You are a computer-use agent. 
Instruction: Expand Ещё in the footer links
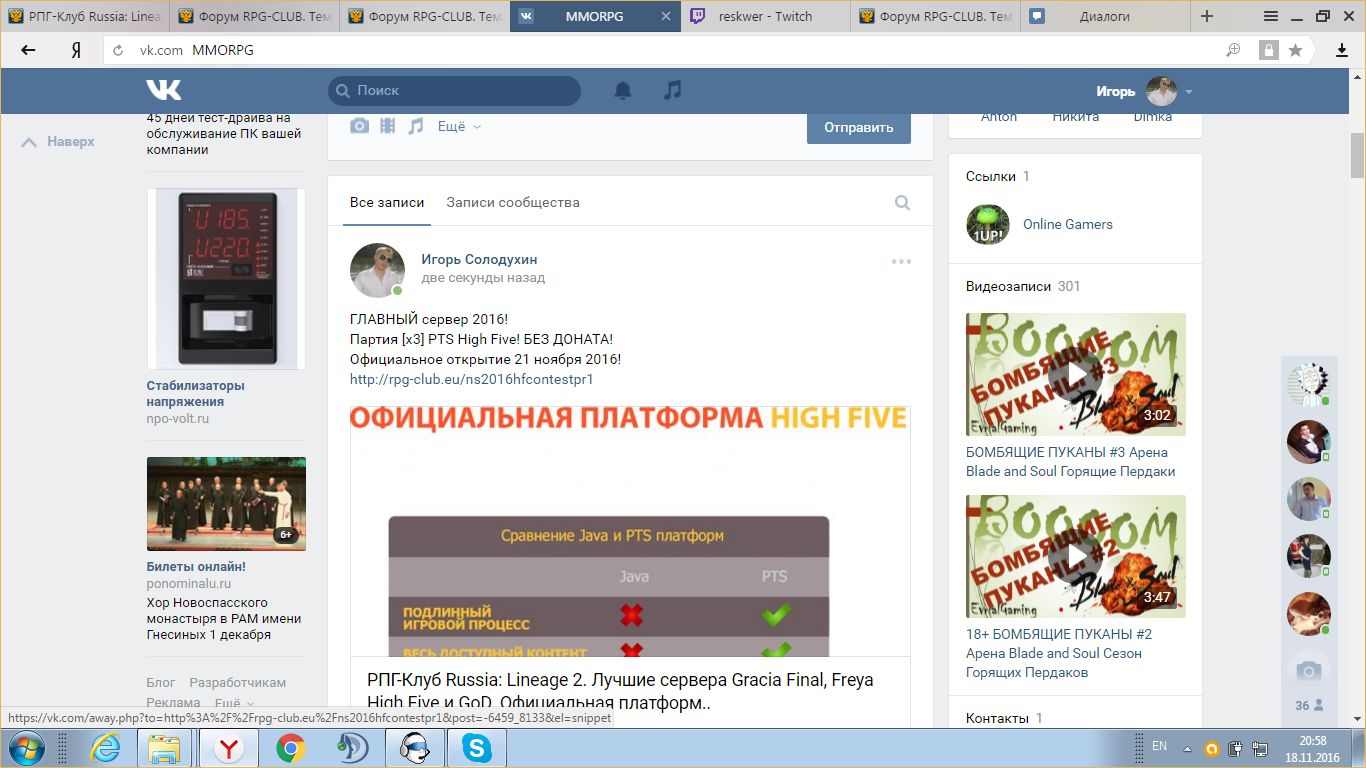(x=234, y=703)
